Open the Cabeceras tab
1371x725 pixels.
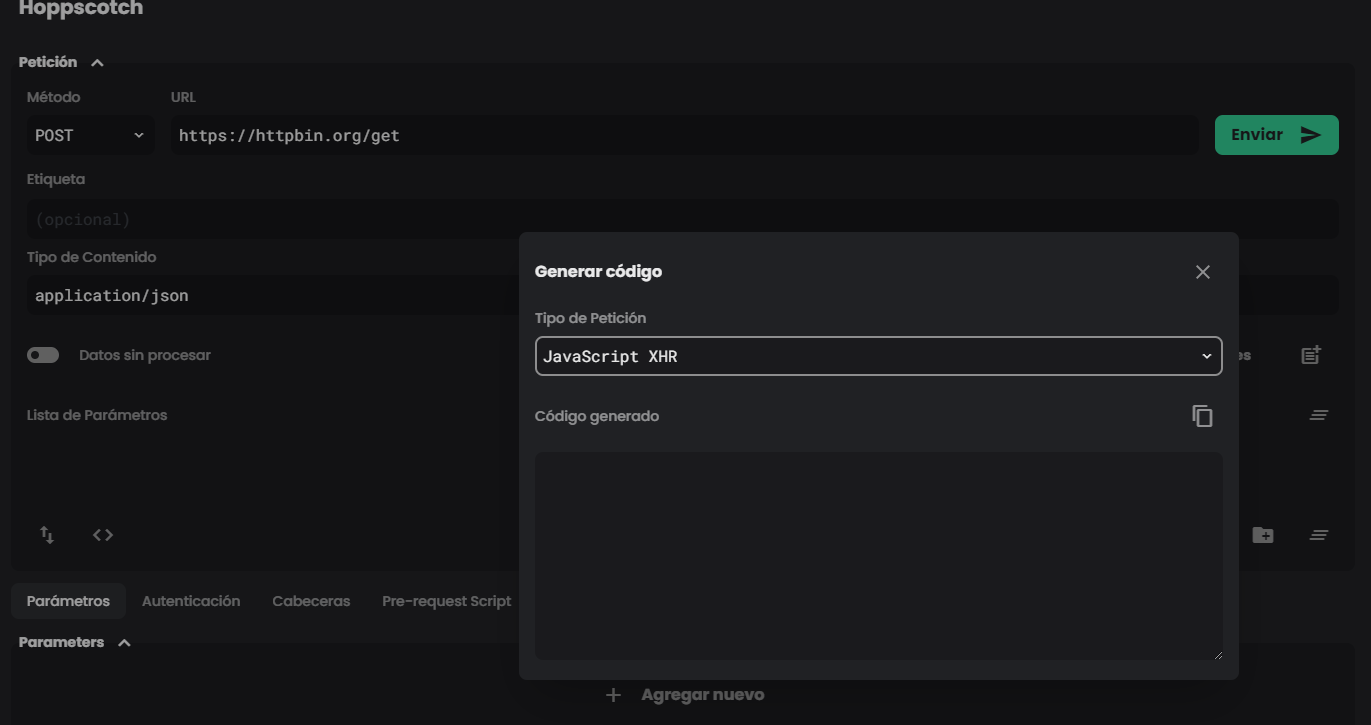(310, 600)
